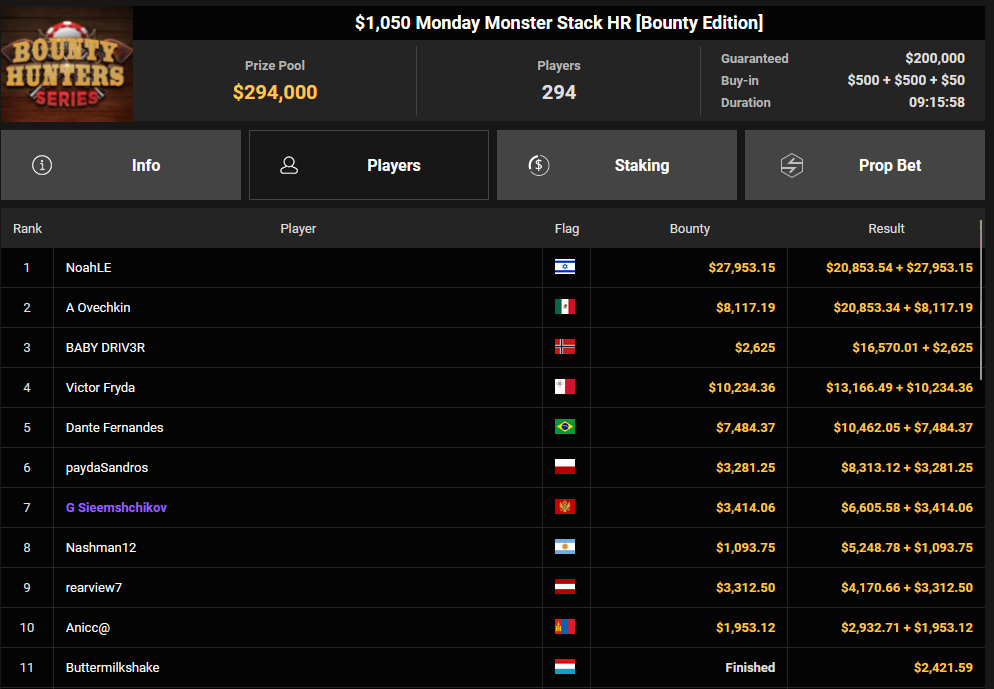Click the Result column header

pyautogui.click(x=886, y=229)
